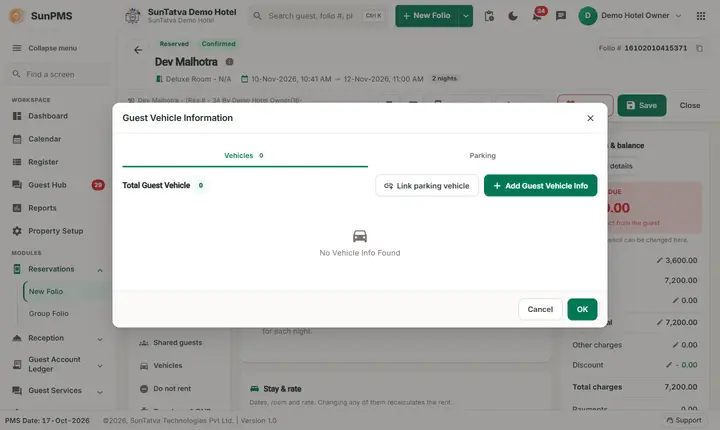720x430 pixels.
Task: Cancel the vehicle information dialog
Action: 540,309
